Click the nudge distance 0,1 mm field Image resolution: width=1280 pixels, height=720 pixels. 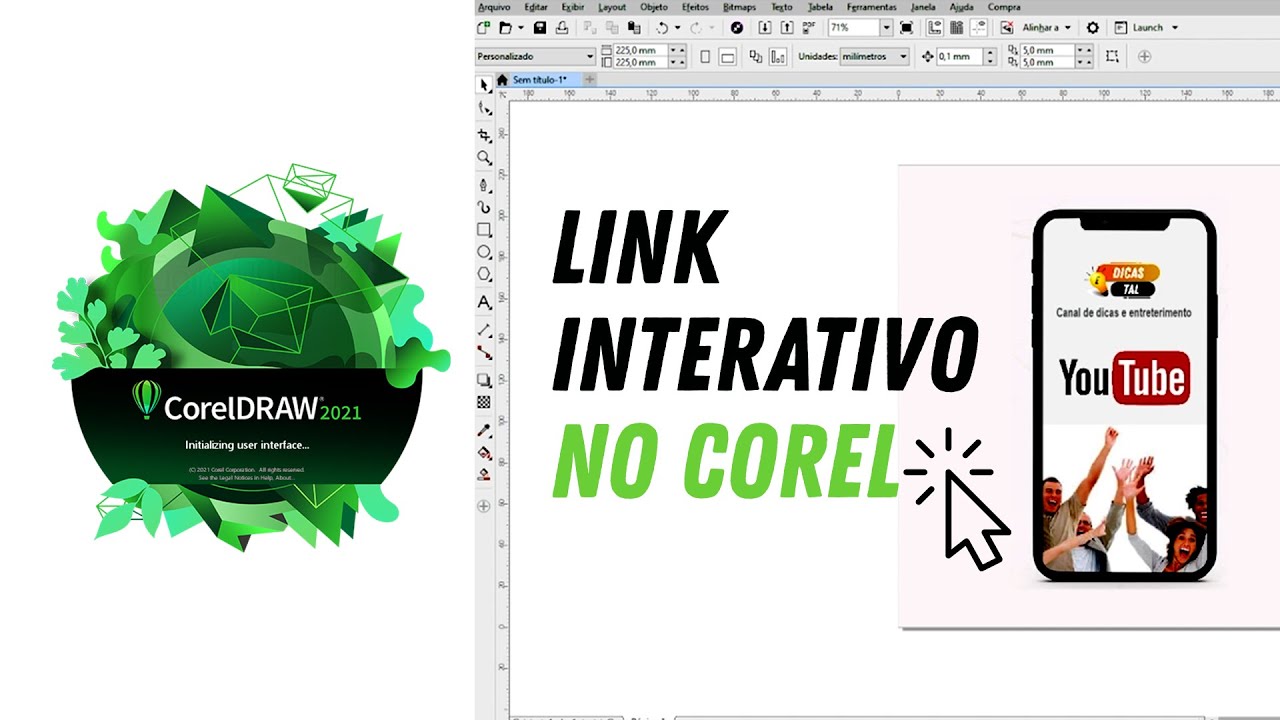point(959,57)
